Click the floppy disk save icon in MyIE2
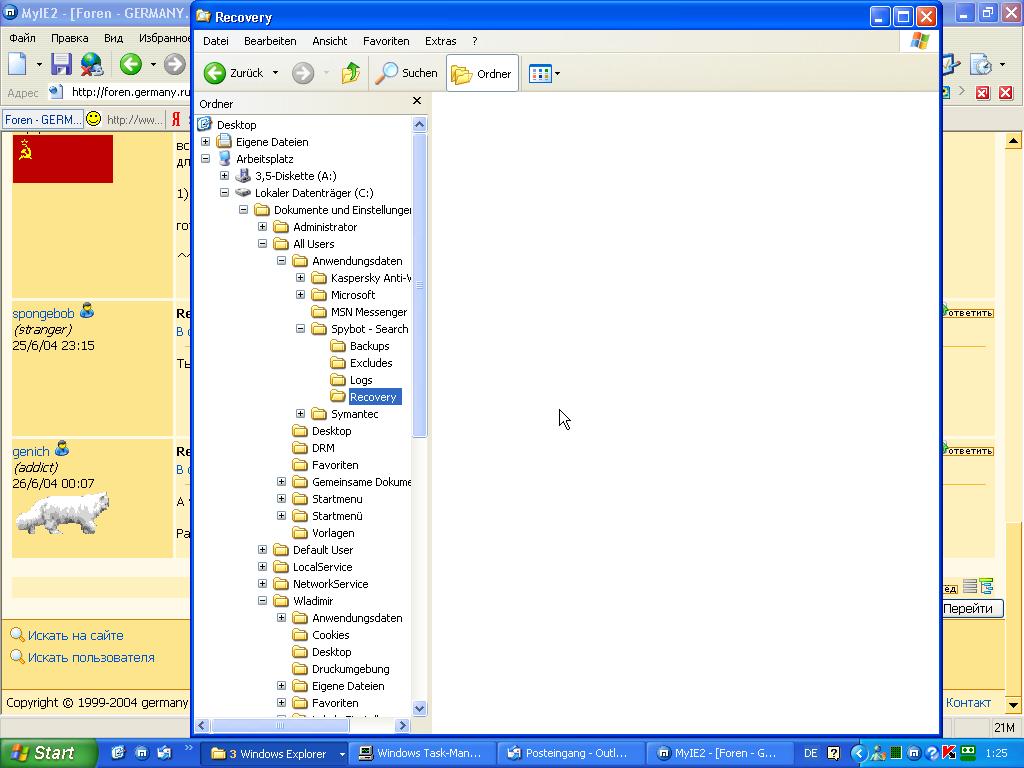Screen dimensions: 1024x768 [x=61, y=64]
